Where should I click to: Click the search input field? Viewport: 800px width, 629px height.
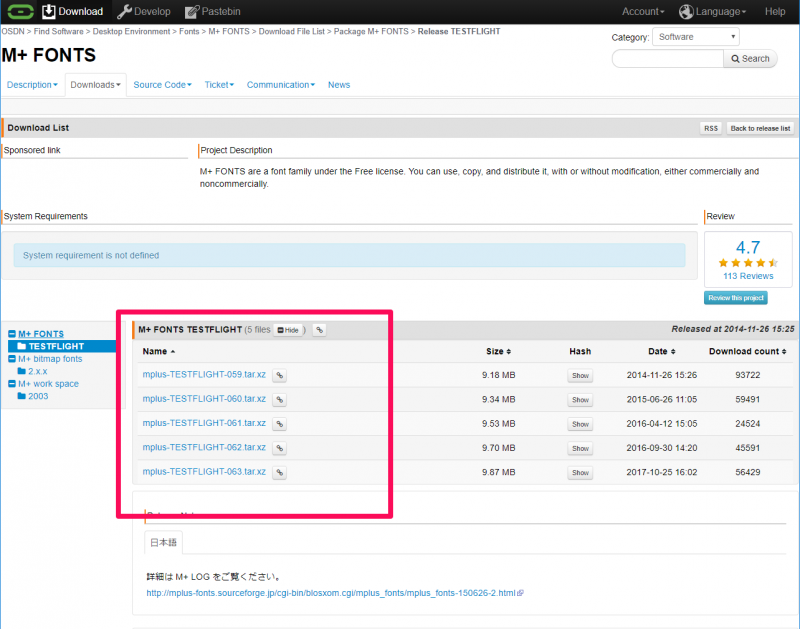pos(667,59)
